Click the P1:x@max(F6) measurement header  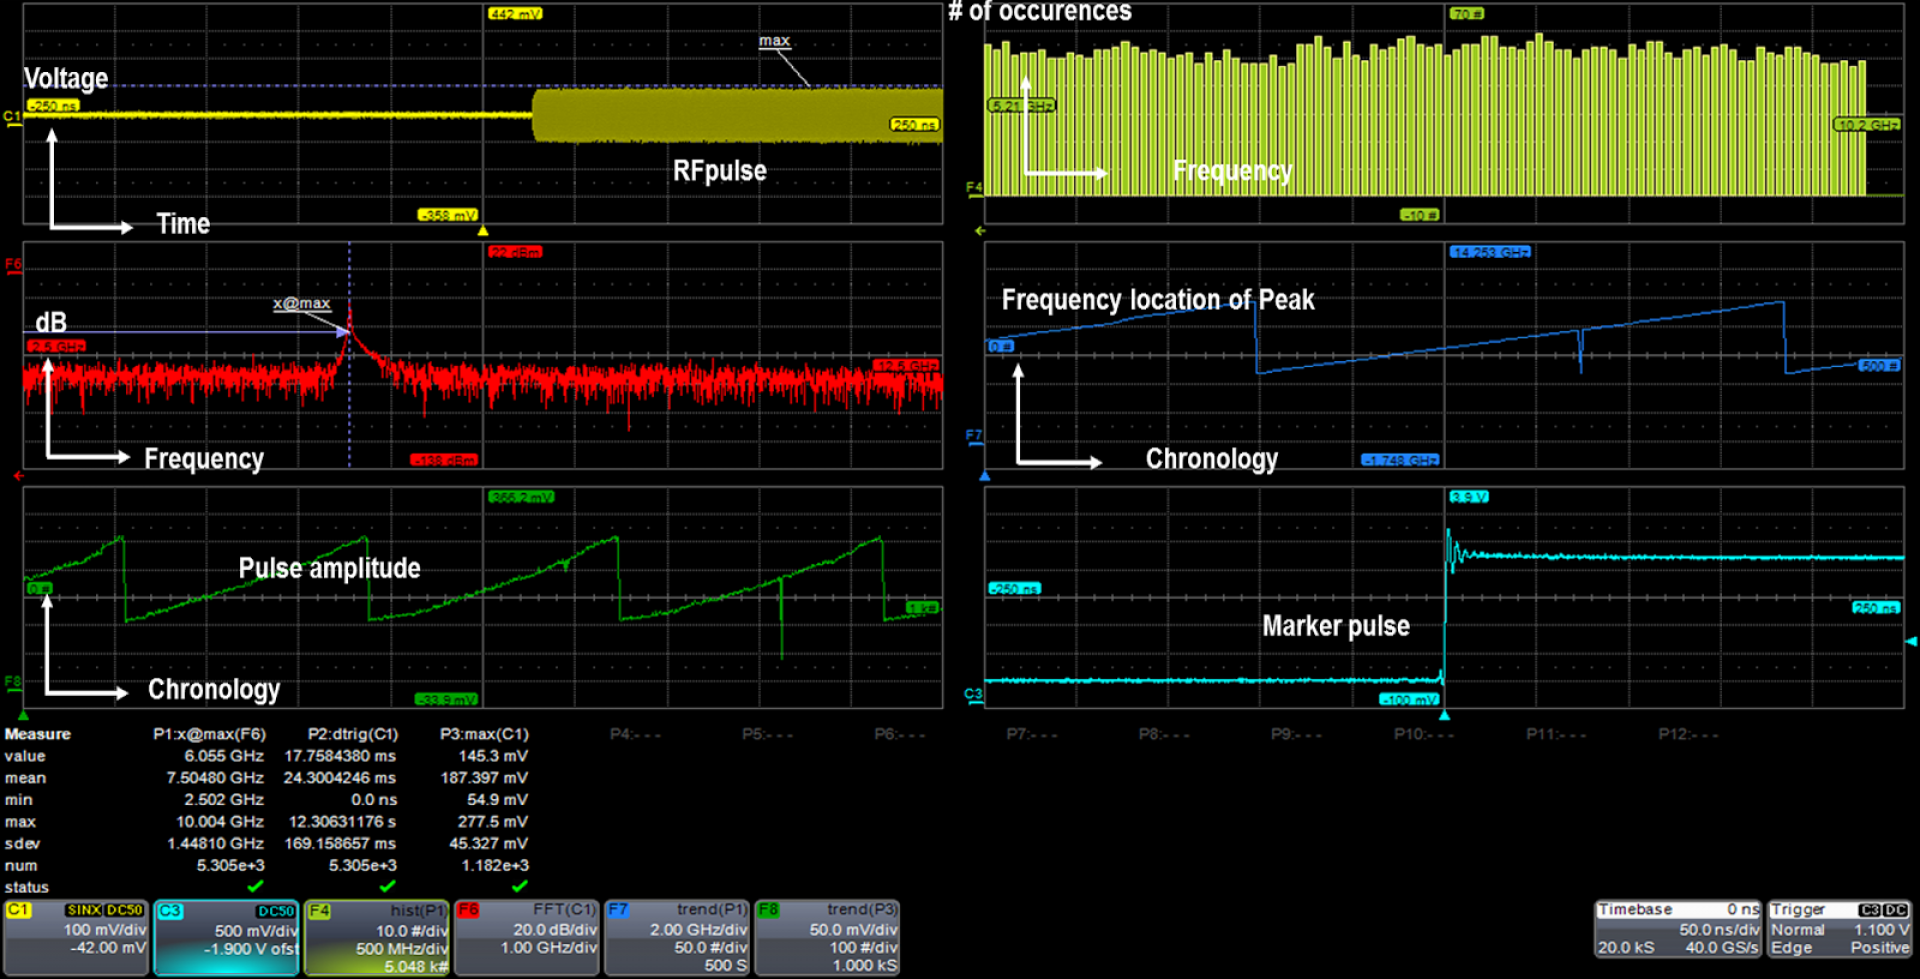click(x=209, y=734)
